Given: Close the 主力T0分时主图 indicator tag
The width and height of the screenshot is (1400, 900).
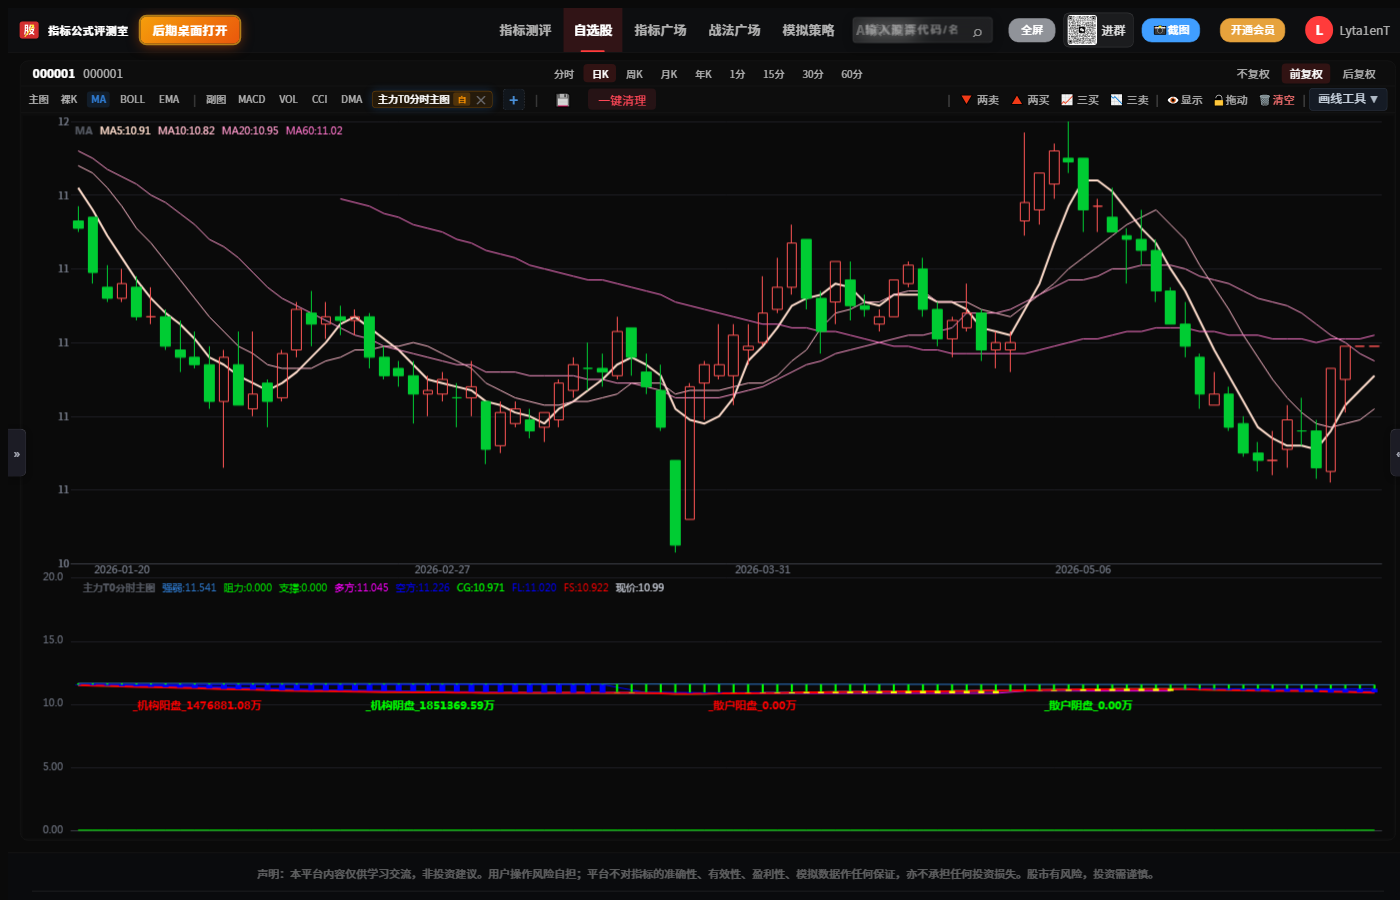Looking at the screenshot, I should [481, 100].
